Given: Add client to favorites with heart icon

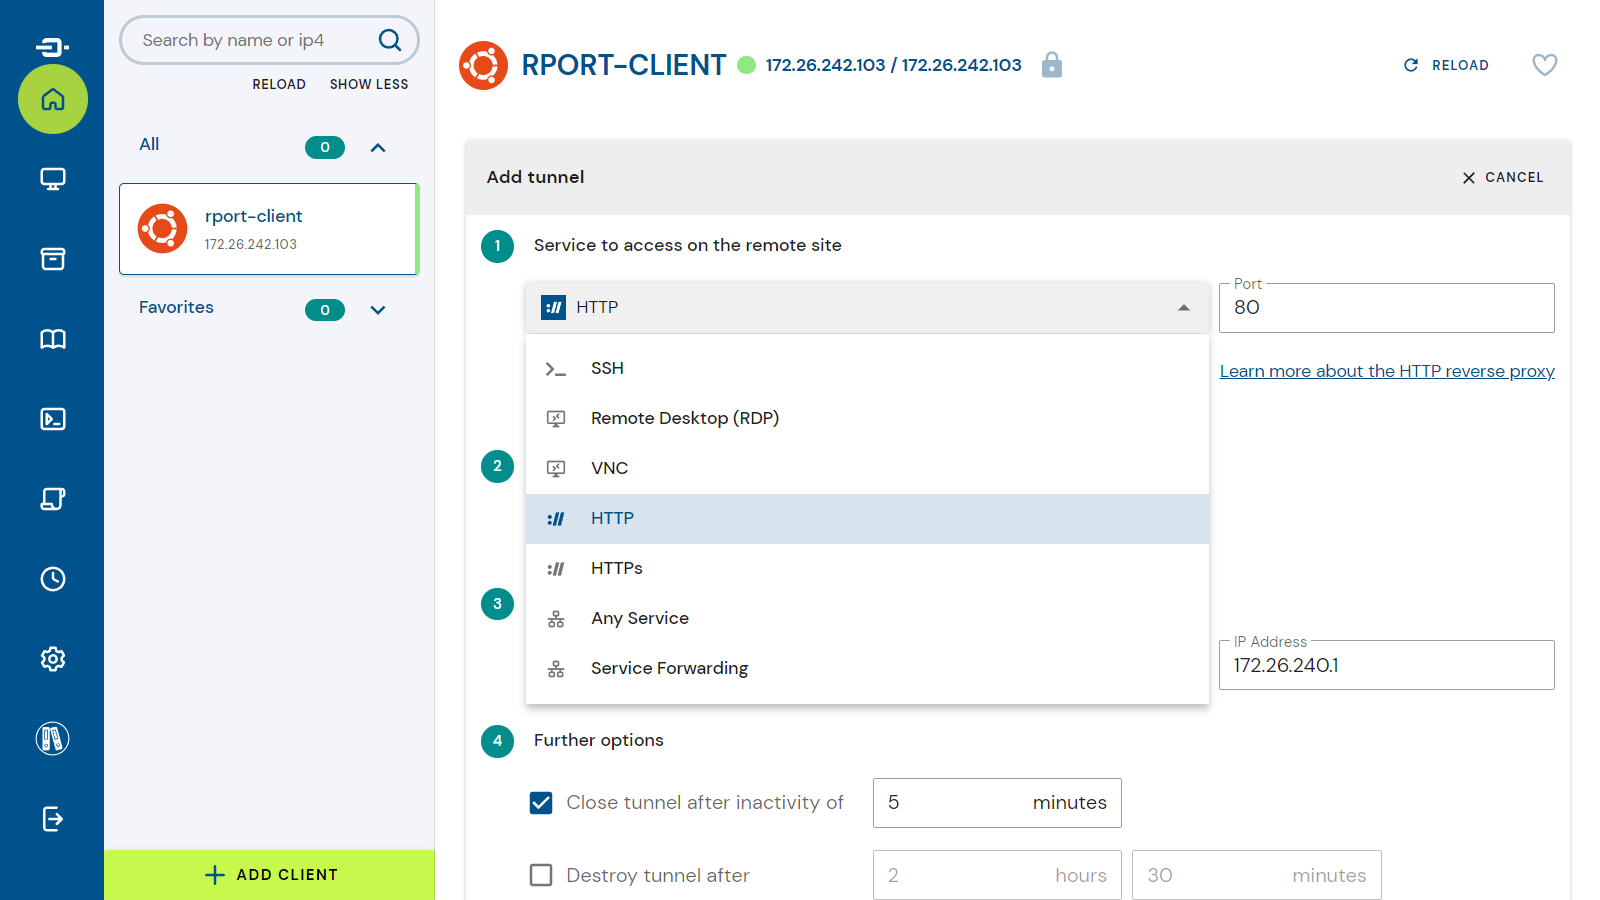Looking at the screenshot, I should point(1544,65).
